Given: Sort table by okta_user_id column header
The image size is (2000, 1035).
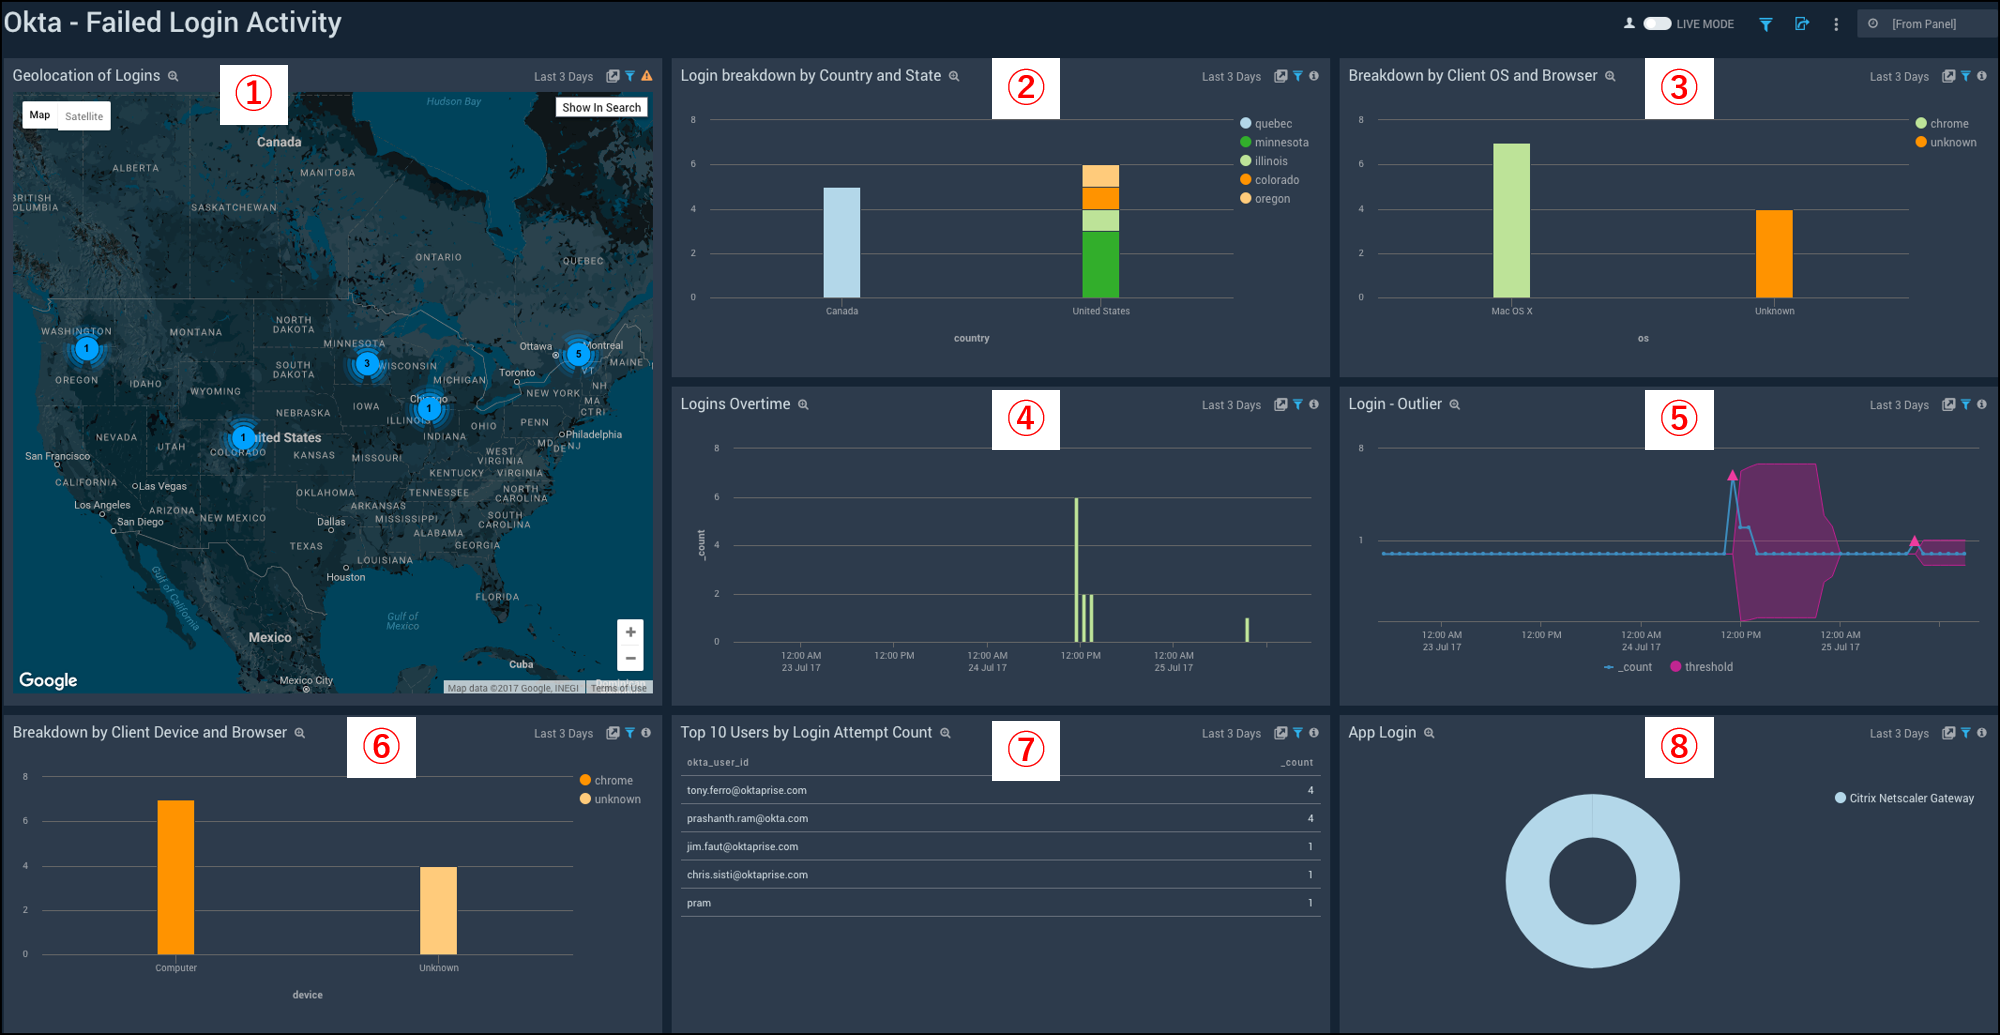Looking at the screenshot, I should coord(718,762).
